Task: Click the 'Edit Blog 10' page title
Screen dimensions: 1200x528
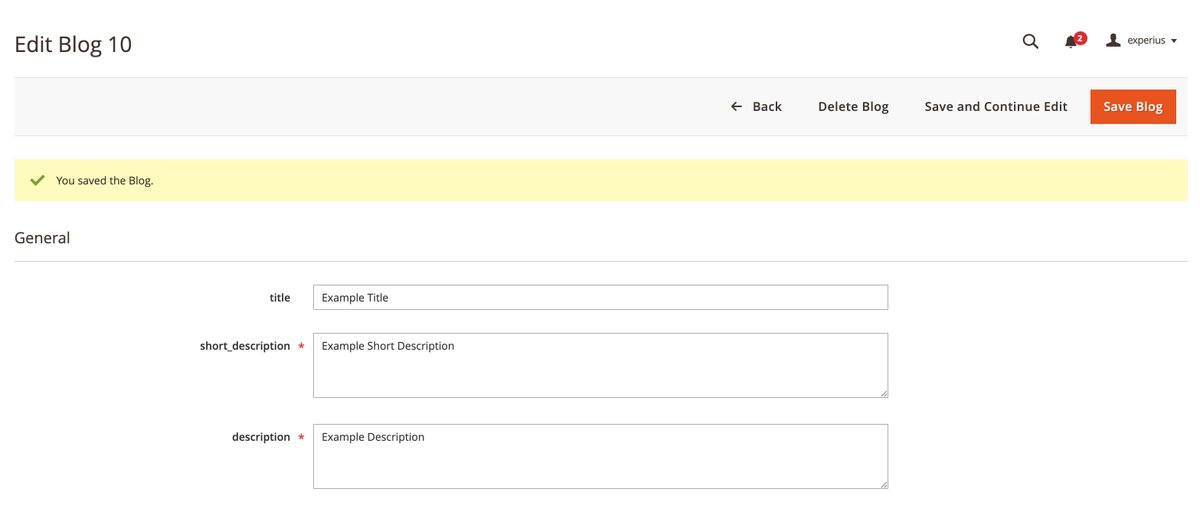Action: pyautogui.click(x=73, y=44)
